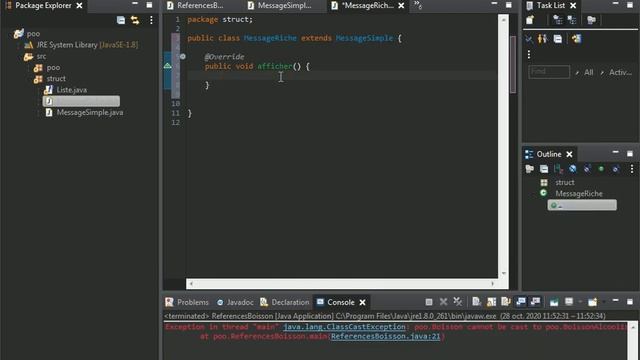
Task: Hide completed tasks in Task List
Action: pyautogui.click(x=529, y=39)
